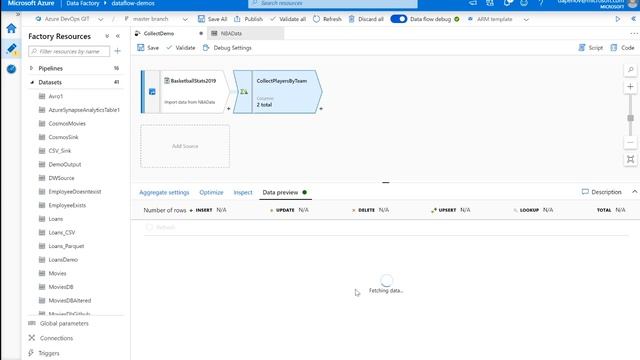Image resolution: width=640 pixels, height=360 pixels.
Task: Select the CollectPlayersByTeam aggregate node
Action: coord(278,91)
